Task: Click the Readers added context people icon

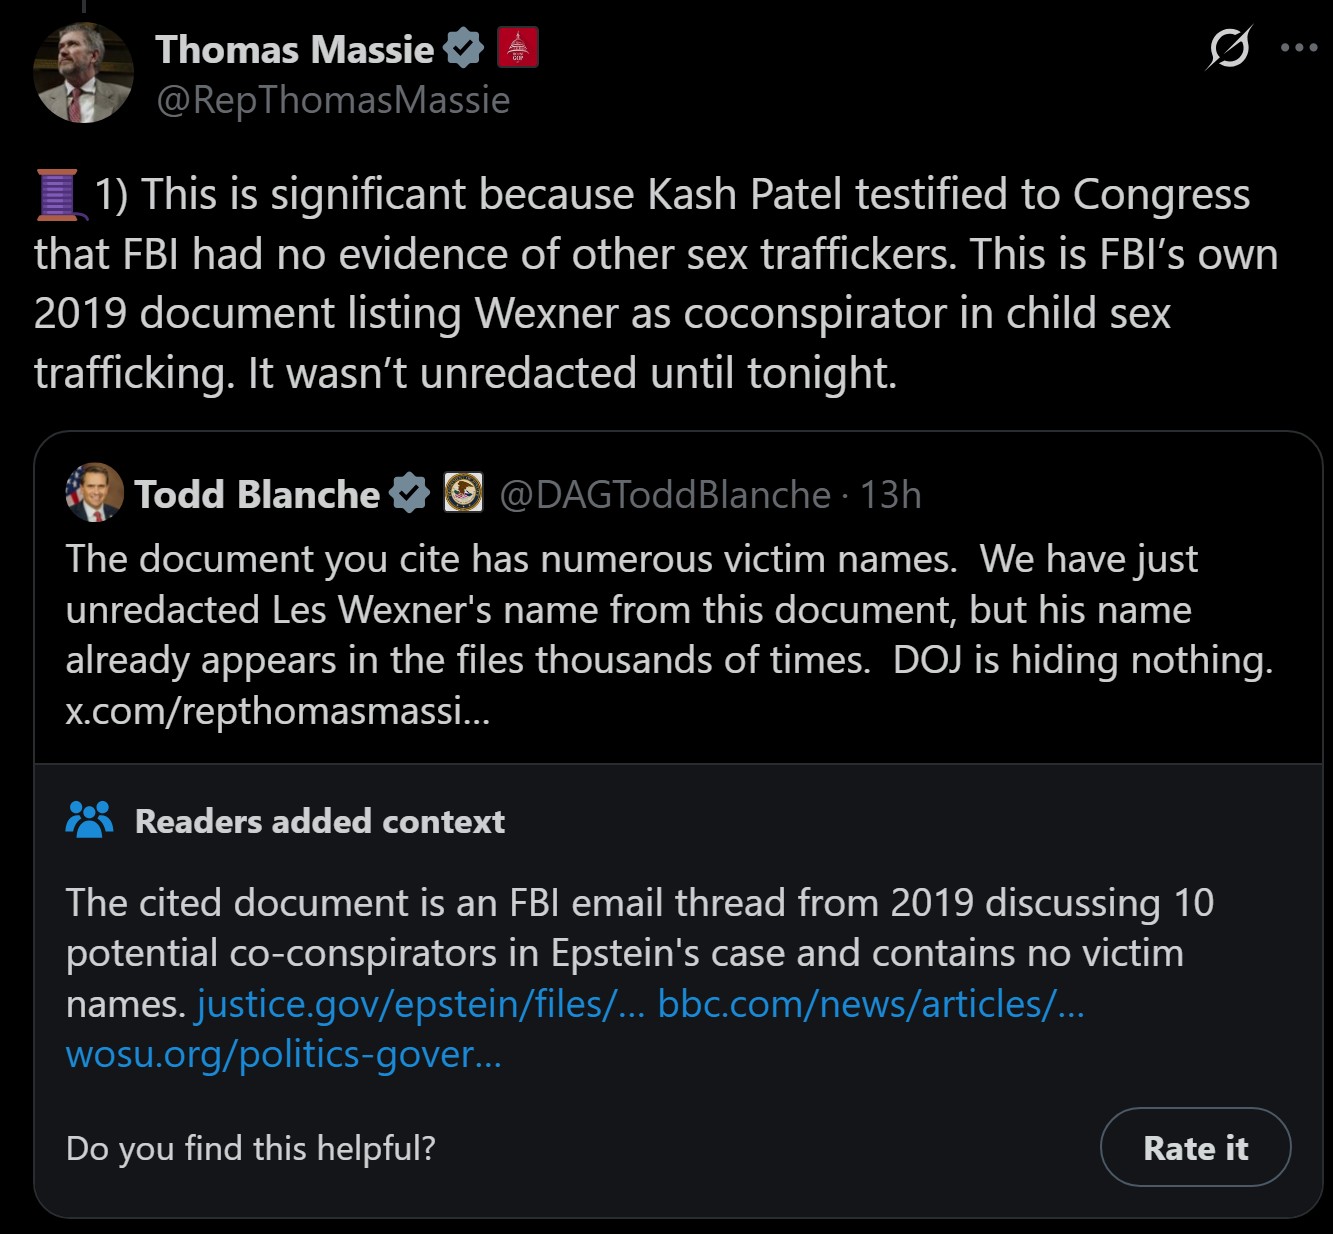Action: tap(89, 821)
